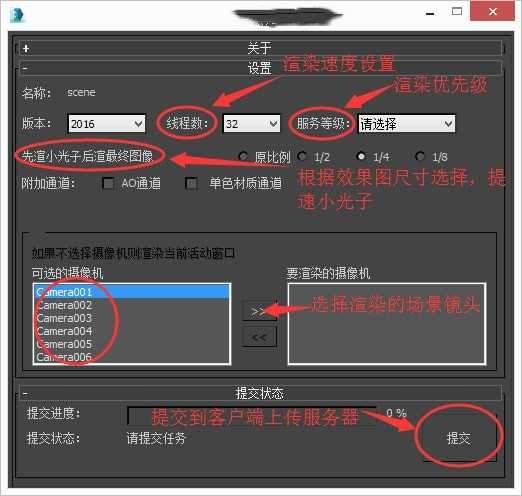Open the 服务等级 请选择 dropdown
522x496 pixels.
406,124
